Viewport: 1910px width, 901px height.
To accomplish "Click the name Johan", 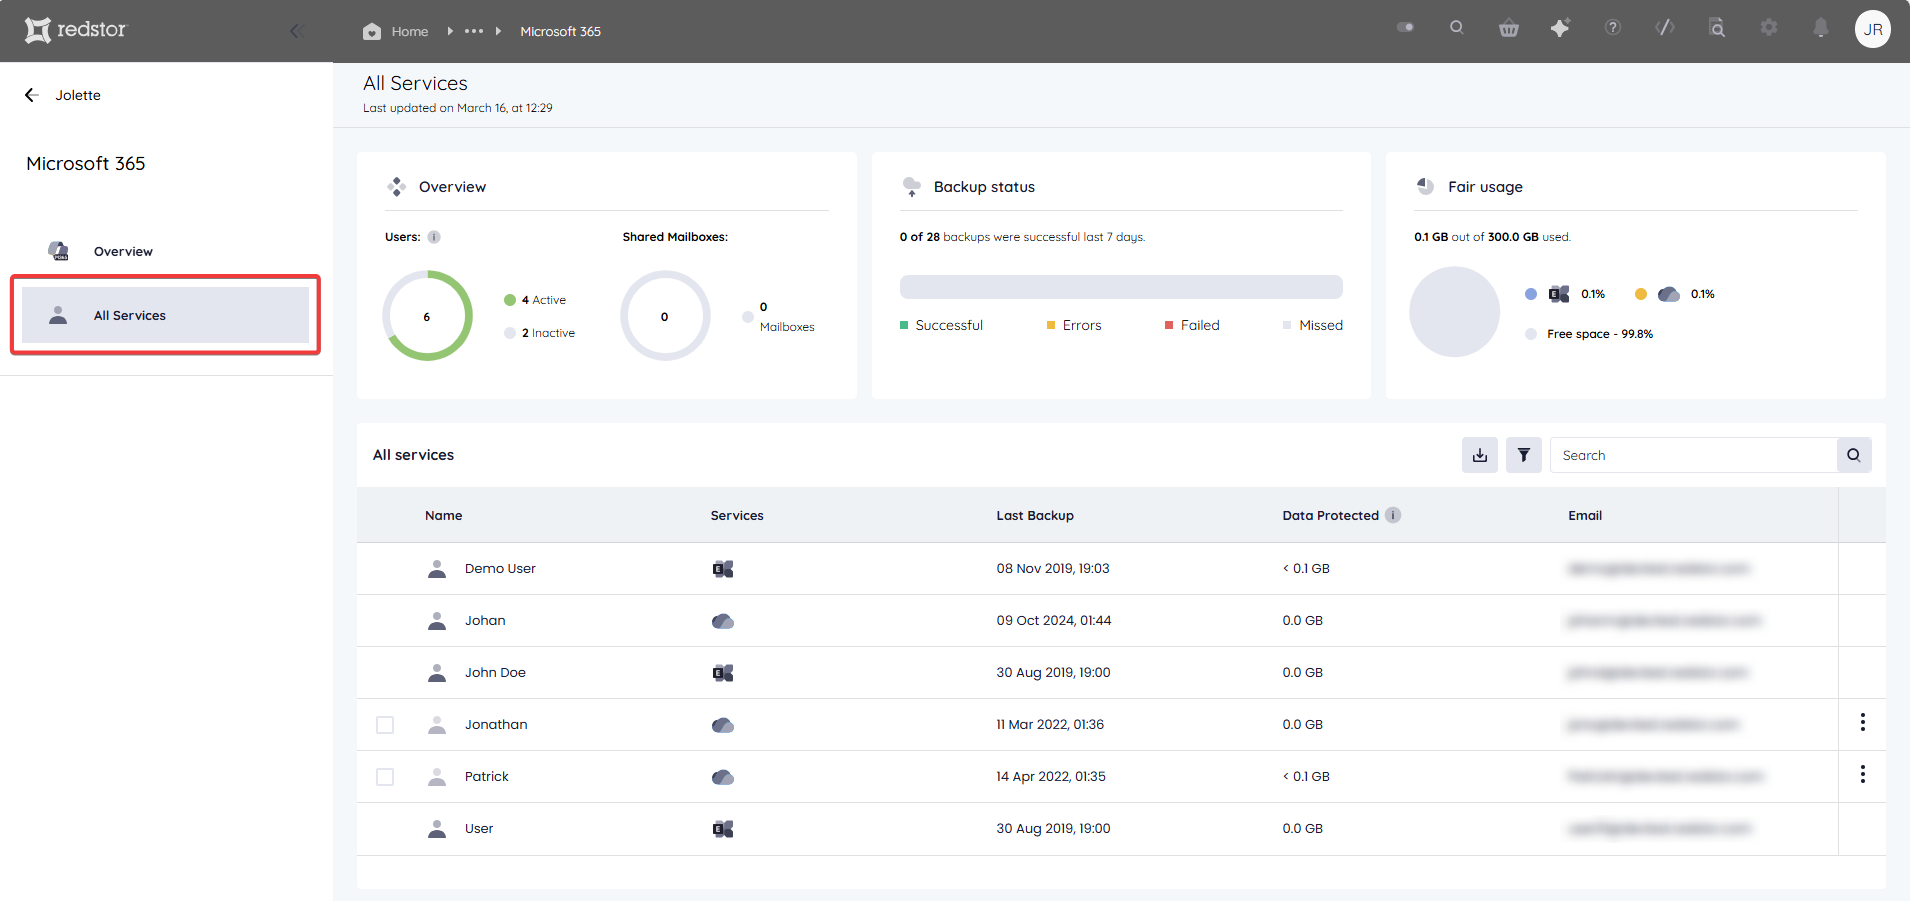I will pyautogui.click(x=485, y=621).
